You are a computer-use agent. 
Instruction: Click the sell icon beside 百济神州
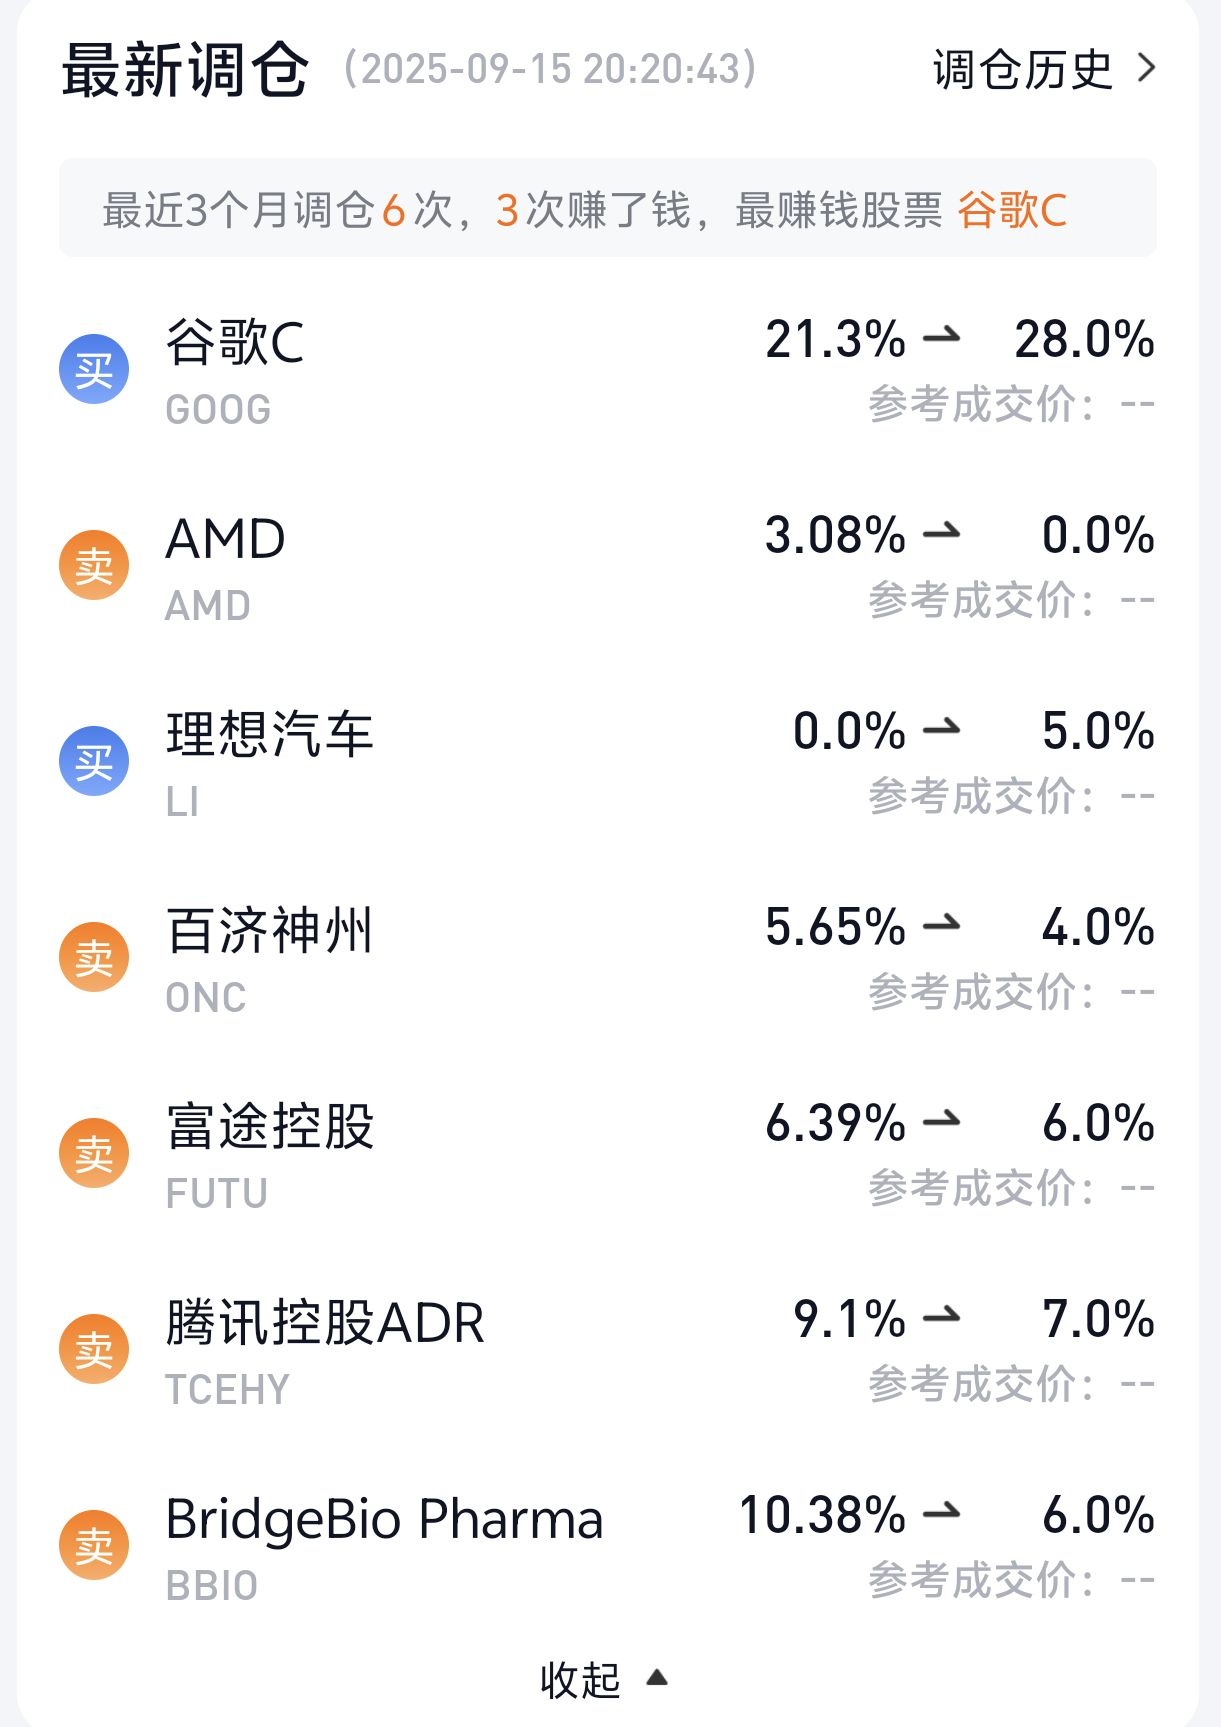pyautogui.click(x=94, y=957)
